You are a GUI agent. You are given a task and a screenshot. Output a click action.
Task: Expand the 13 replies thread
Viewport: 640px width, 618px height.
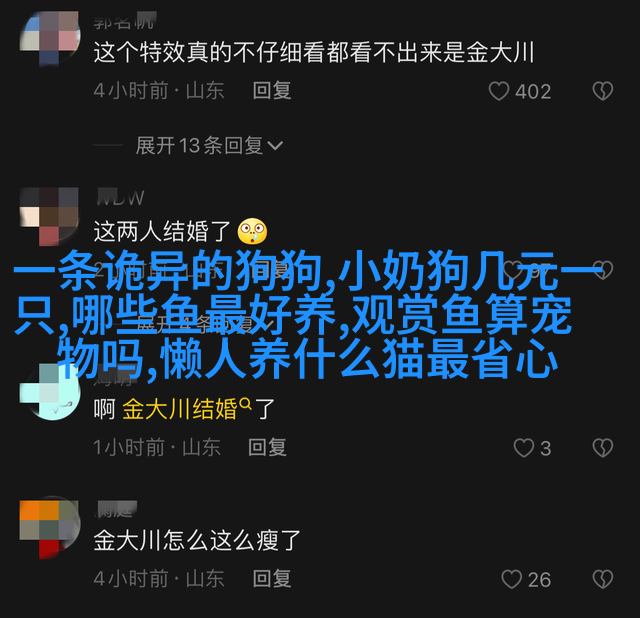[x=209, y=145]
